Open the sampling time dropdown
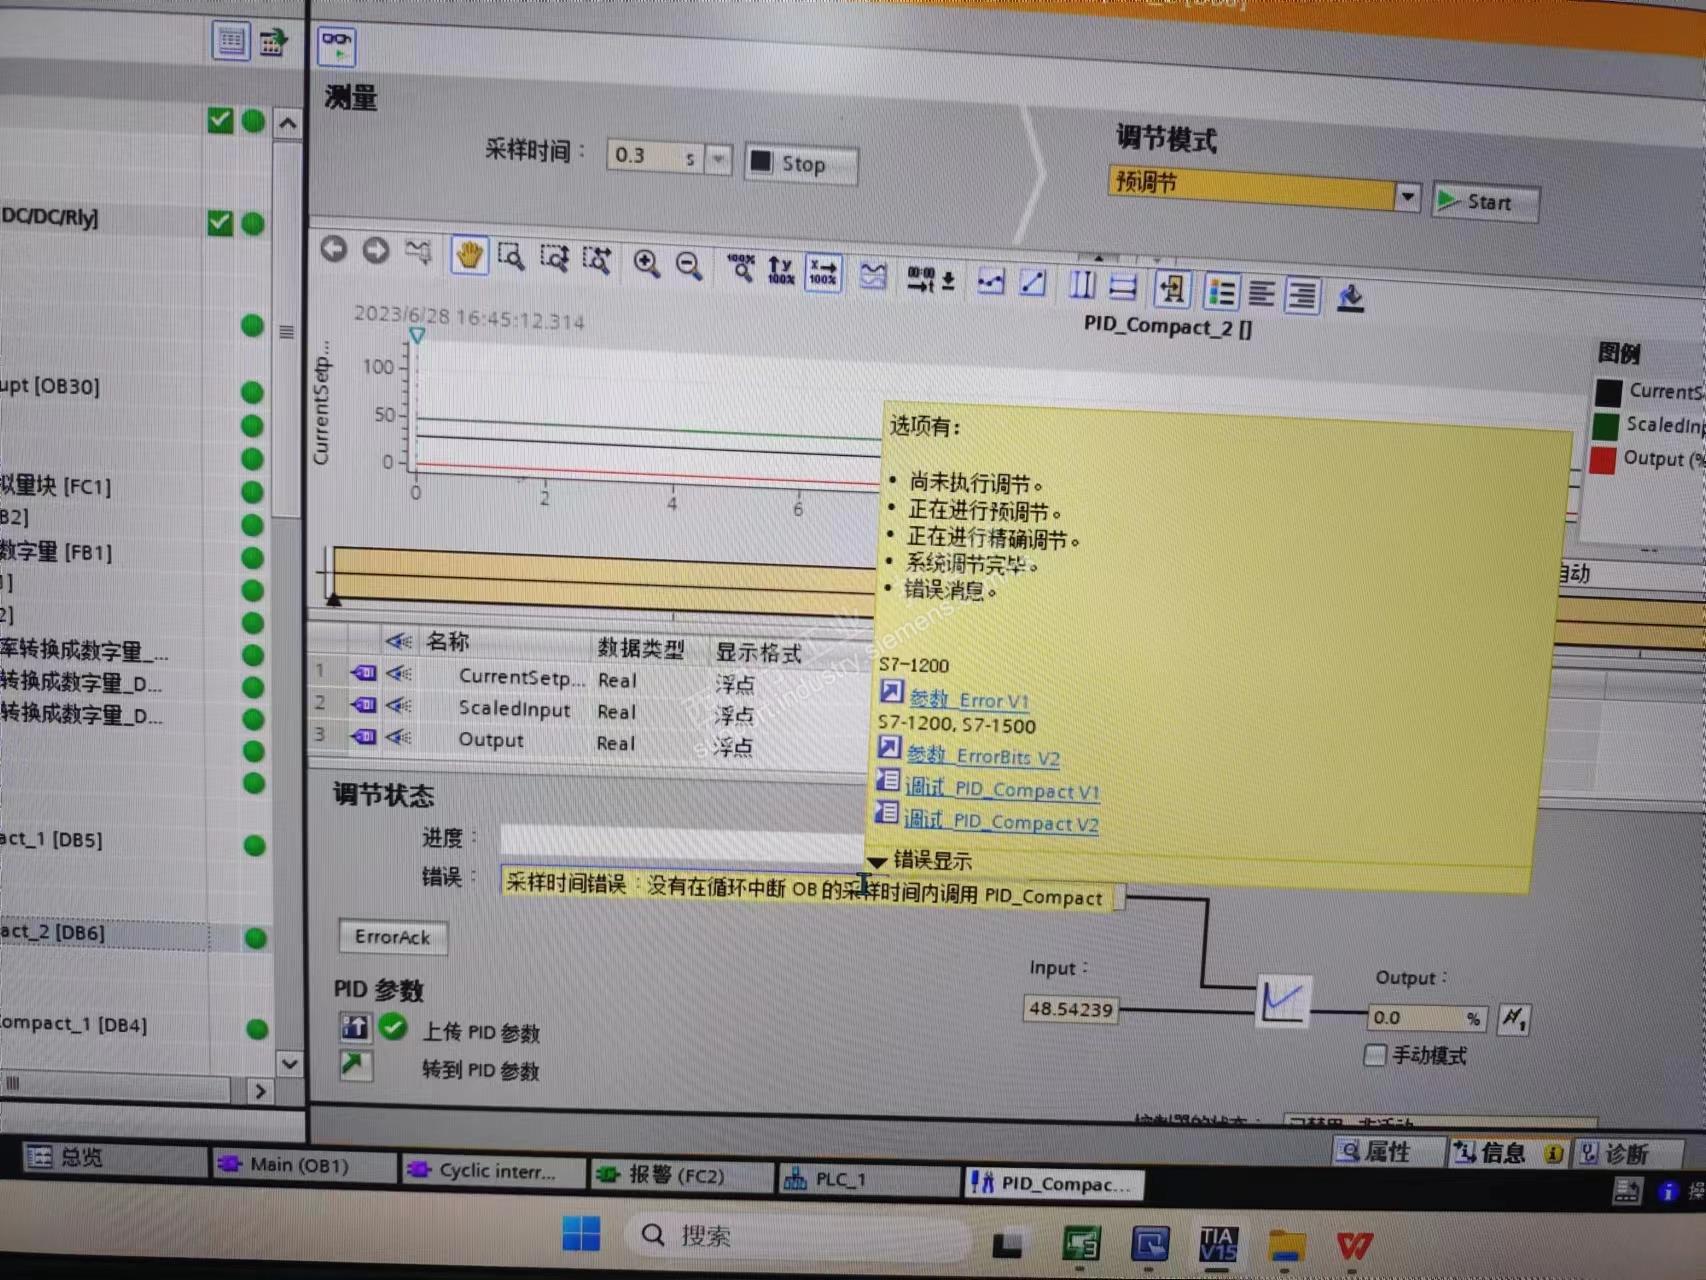Screen dimensions: 1706x1280 tap(718, 158)
